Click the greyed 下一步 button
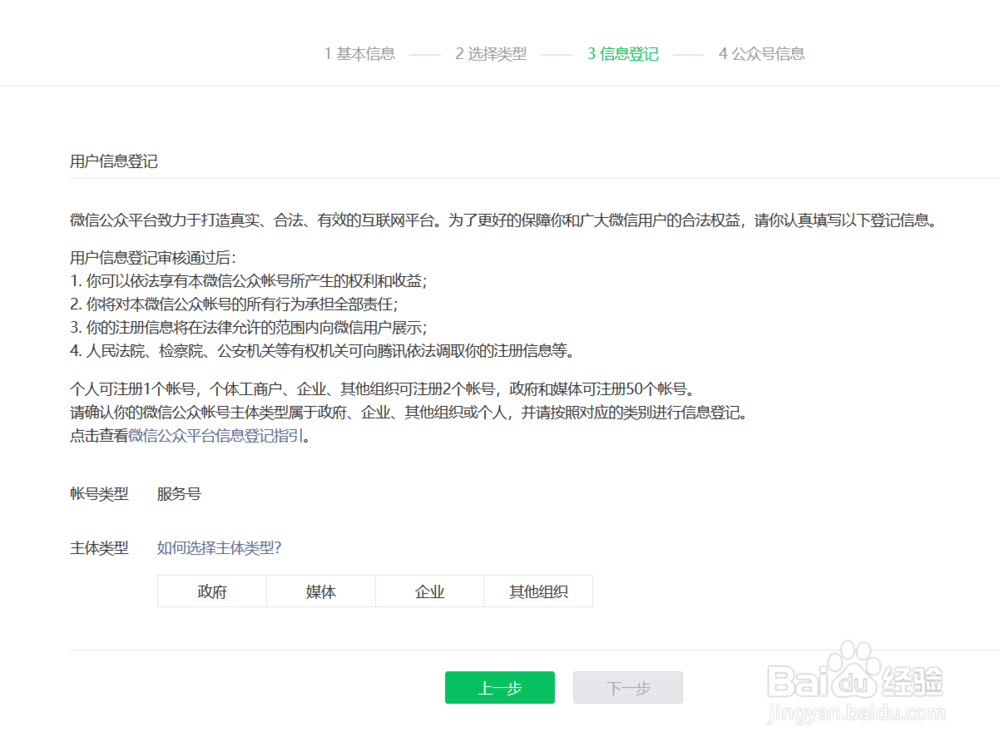Screen dimensions: 1000x747 [628, 688]
